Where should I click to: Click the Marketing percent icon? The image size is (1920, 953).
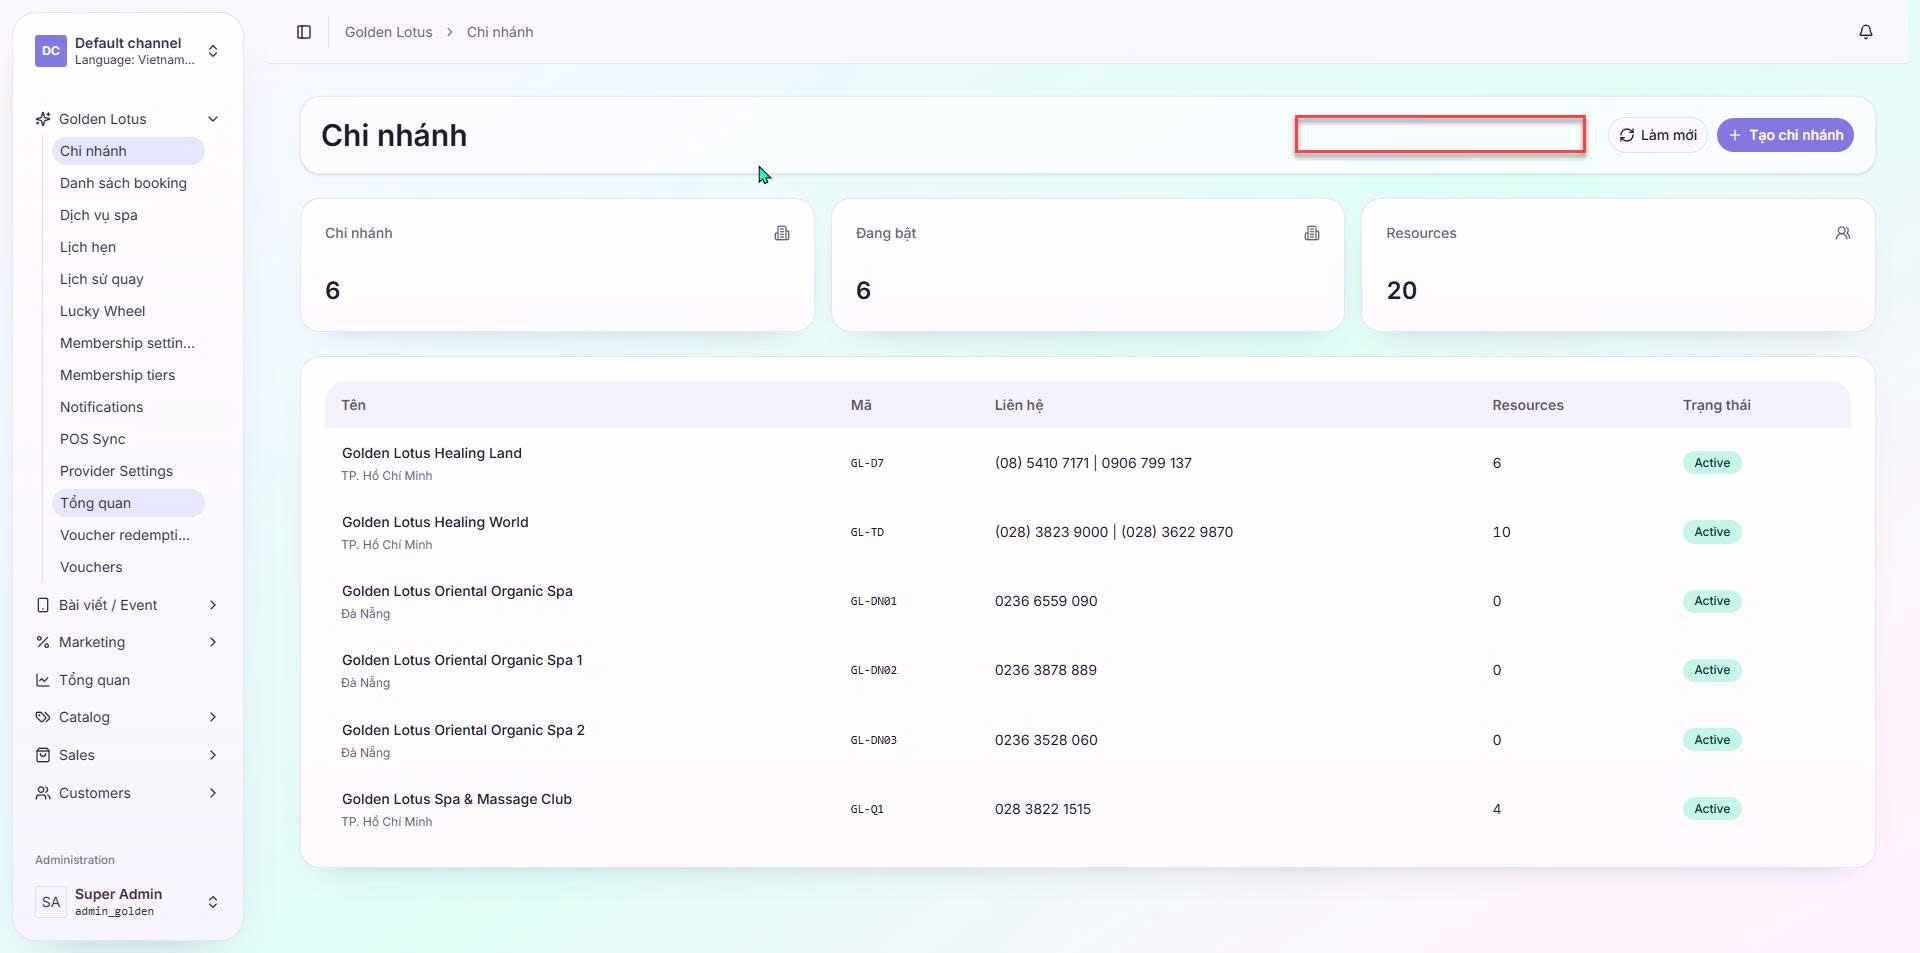tap(43, 642)
